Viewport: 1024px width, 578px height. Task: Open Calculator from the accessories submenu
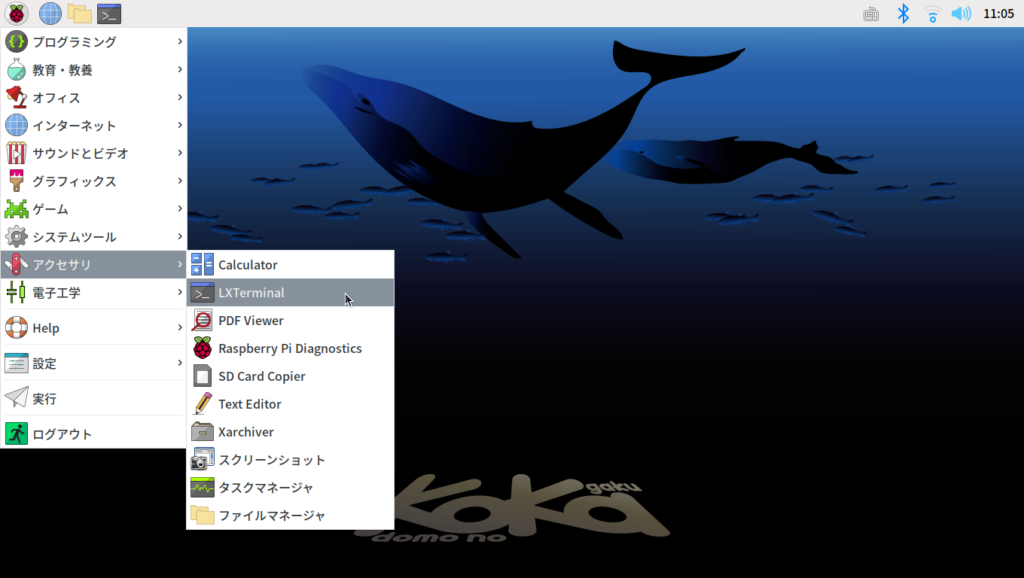tap(248, 265)
